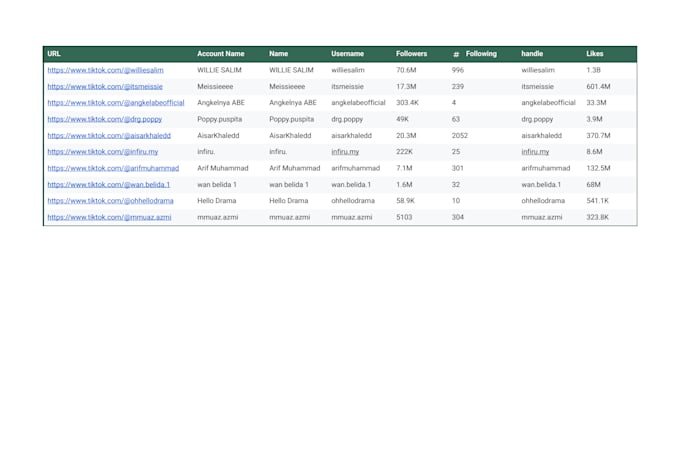
Task: Open the itsmeissie TikTok URL
Action: coord(105,87)
